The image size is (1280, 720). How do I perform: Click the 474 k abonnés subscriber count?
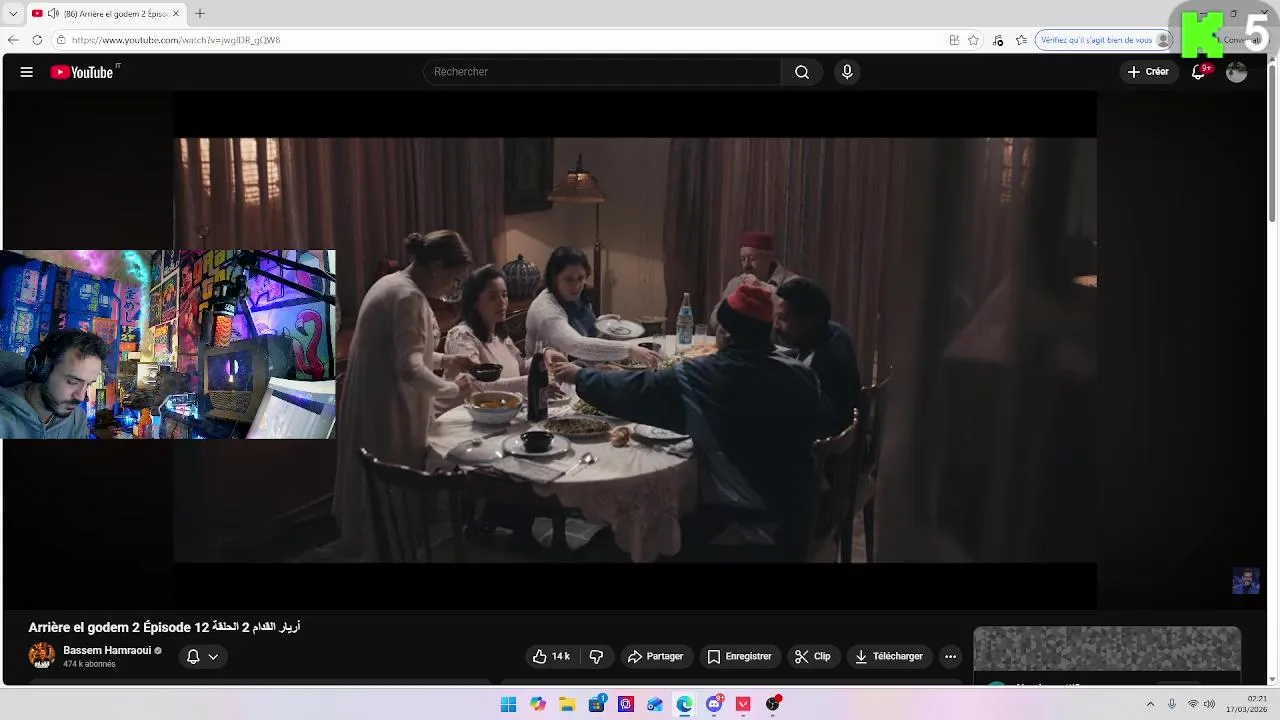coord(89,664)
